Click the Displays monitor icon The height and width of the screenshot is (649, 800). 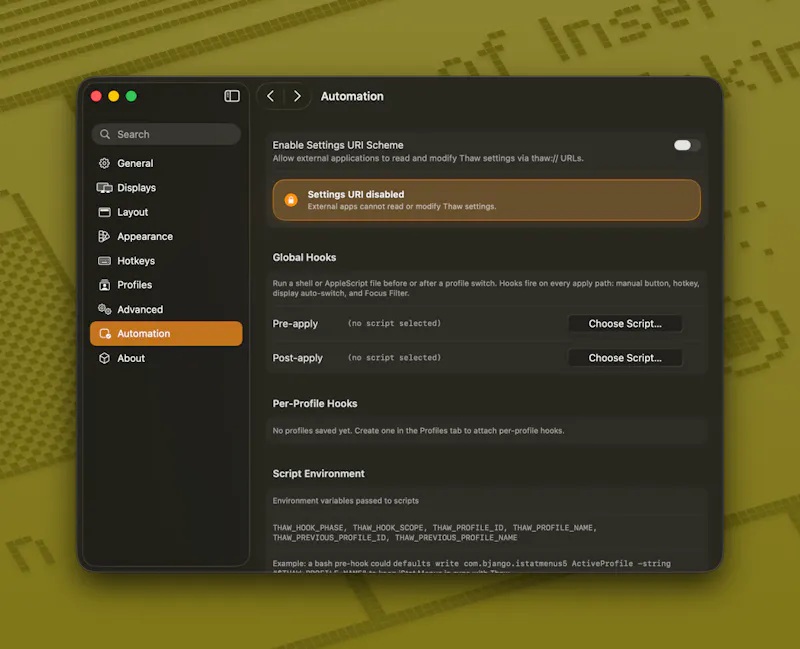104,188
